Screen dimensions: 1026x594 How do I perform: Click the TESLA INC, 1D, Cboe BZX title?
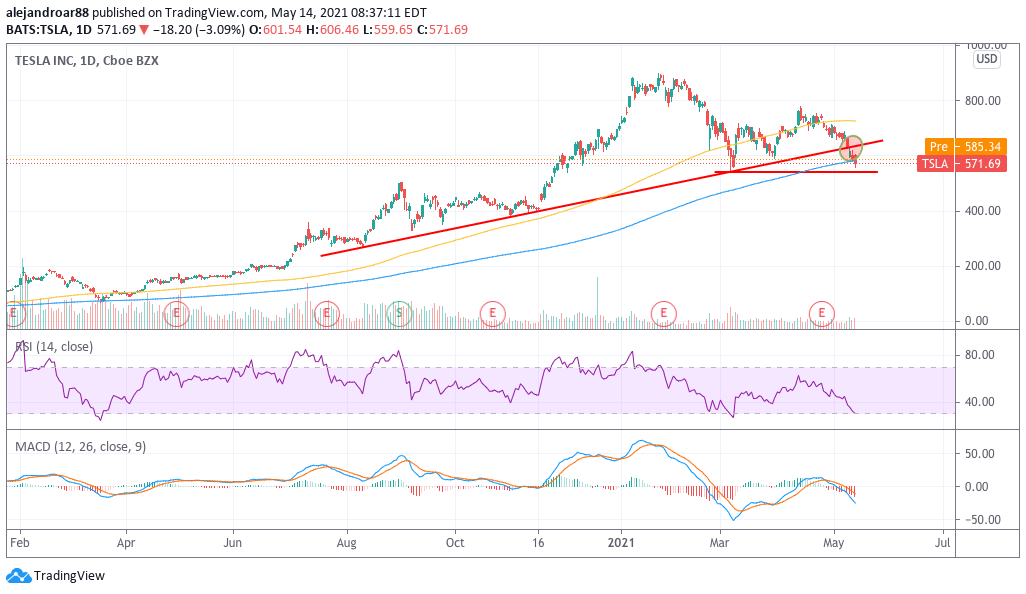[x=87, y=60]
